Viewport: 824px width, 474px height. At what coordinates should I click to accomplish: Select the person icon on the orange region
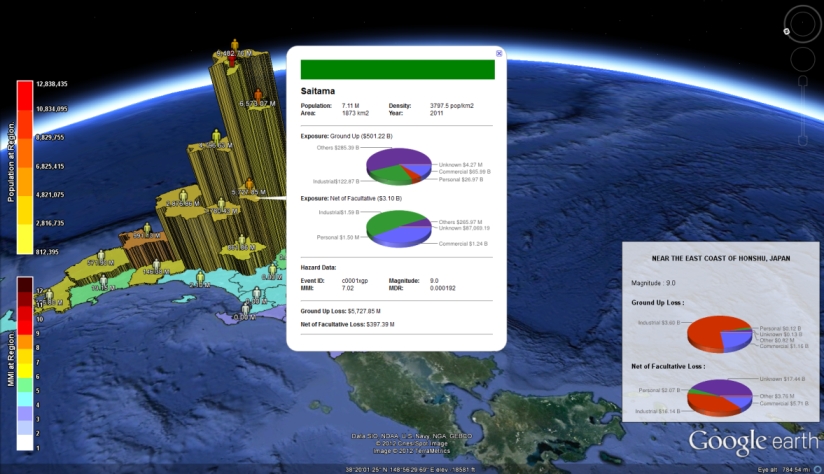147,228
